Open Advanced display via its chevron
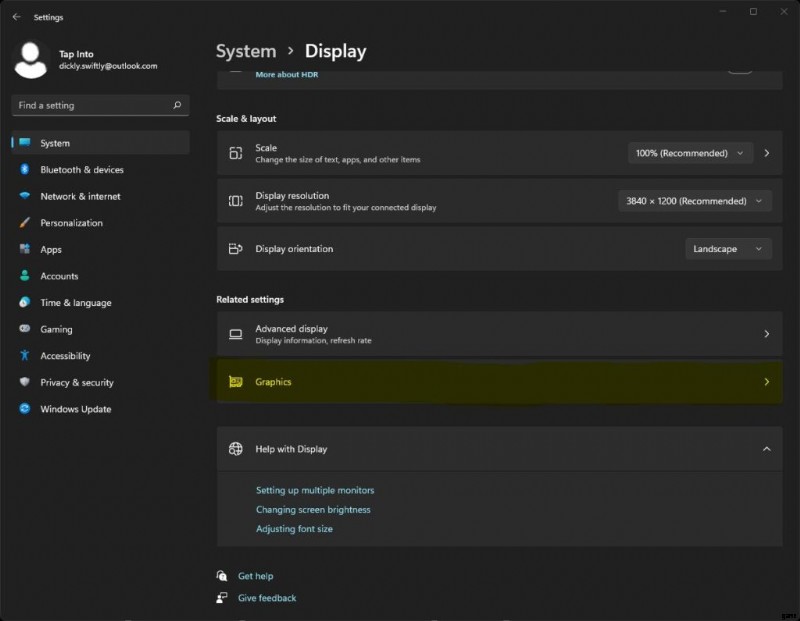This screenshot has height=621, width=800. (766, 334)
